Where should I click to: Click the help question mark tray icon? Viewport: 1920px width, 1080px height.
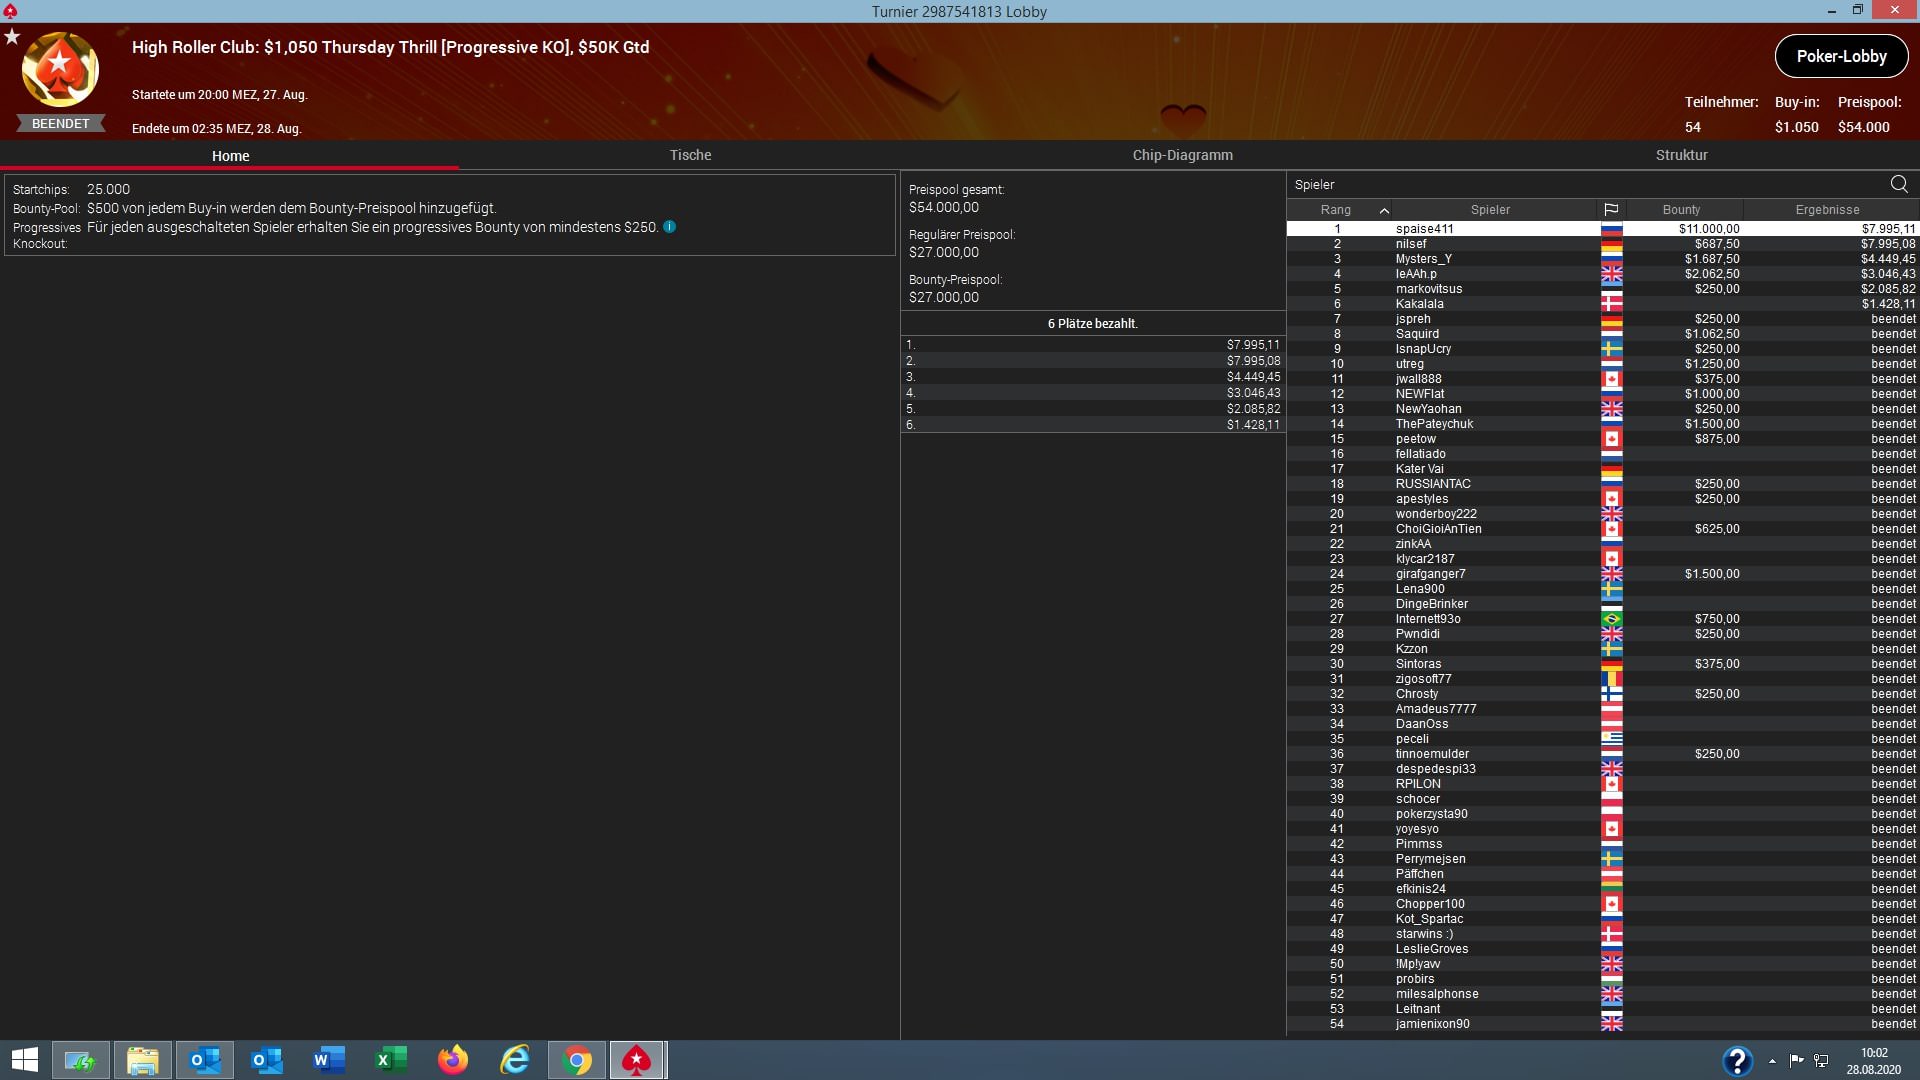(x=1737, y=1060)
